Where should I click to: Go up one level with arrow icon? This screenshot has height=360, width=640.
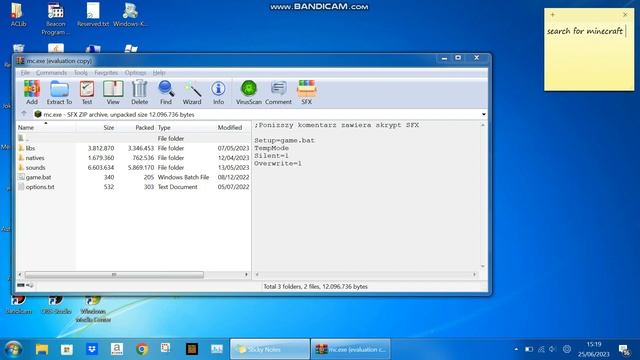[24, 114]
